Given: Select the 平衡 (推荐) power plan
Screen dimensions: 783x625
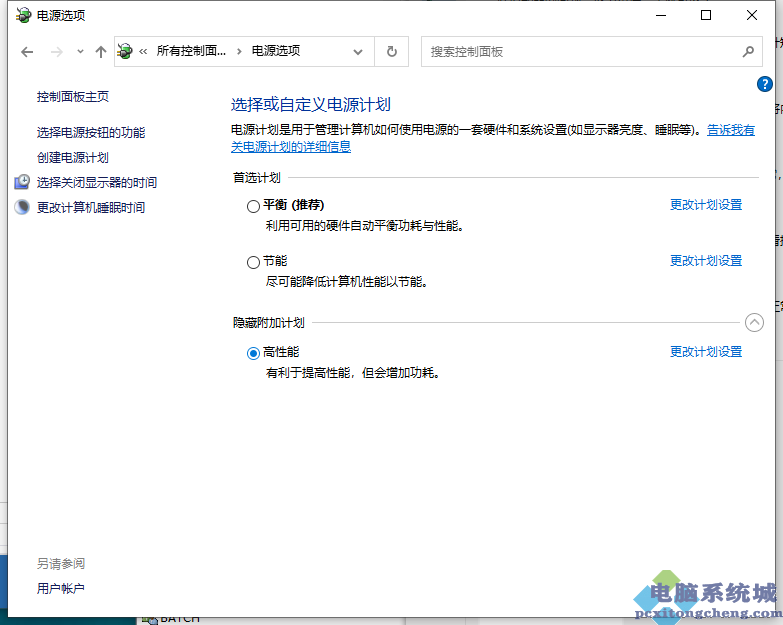Looking at the screenshot, I should click(x=253, y=206).
